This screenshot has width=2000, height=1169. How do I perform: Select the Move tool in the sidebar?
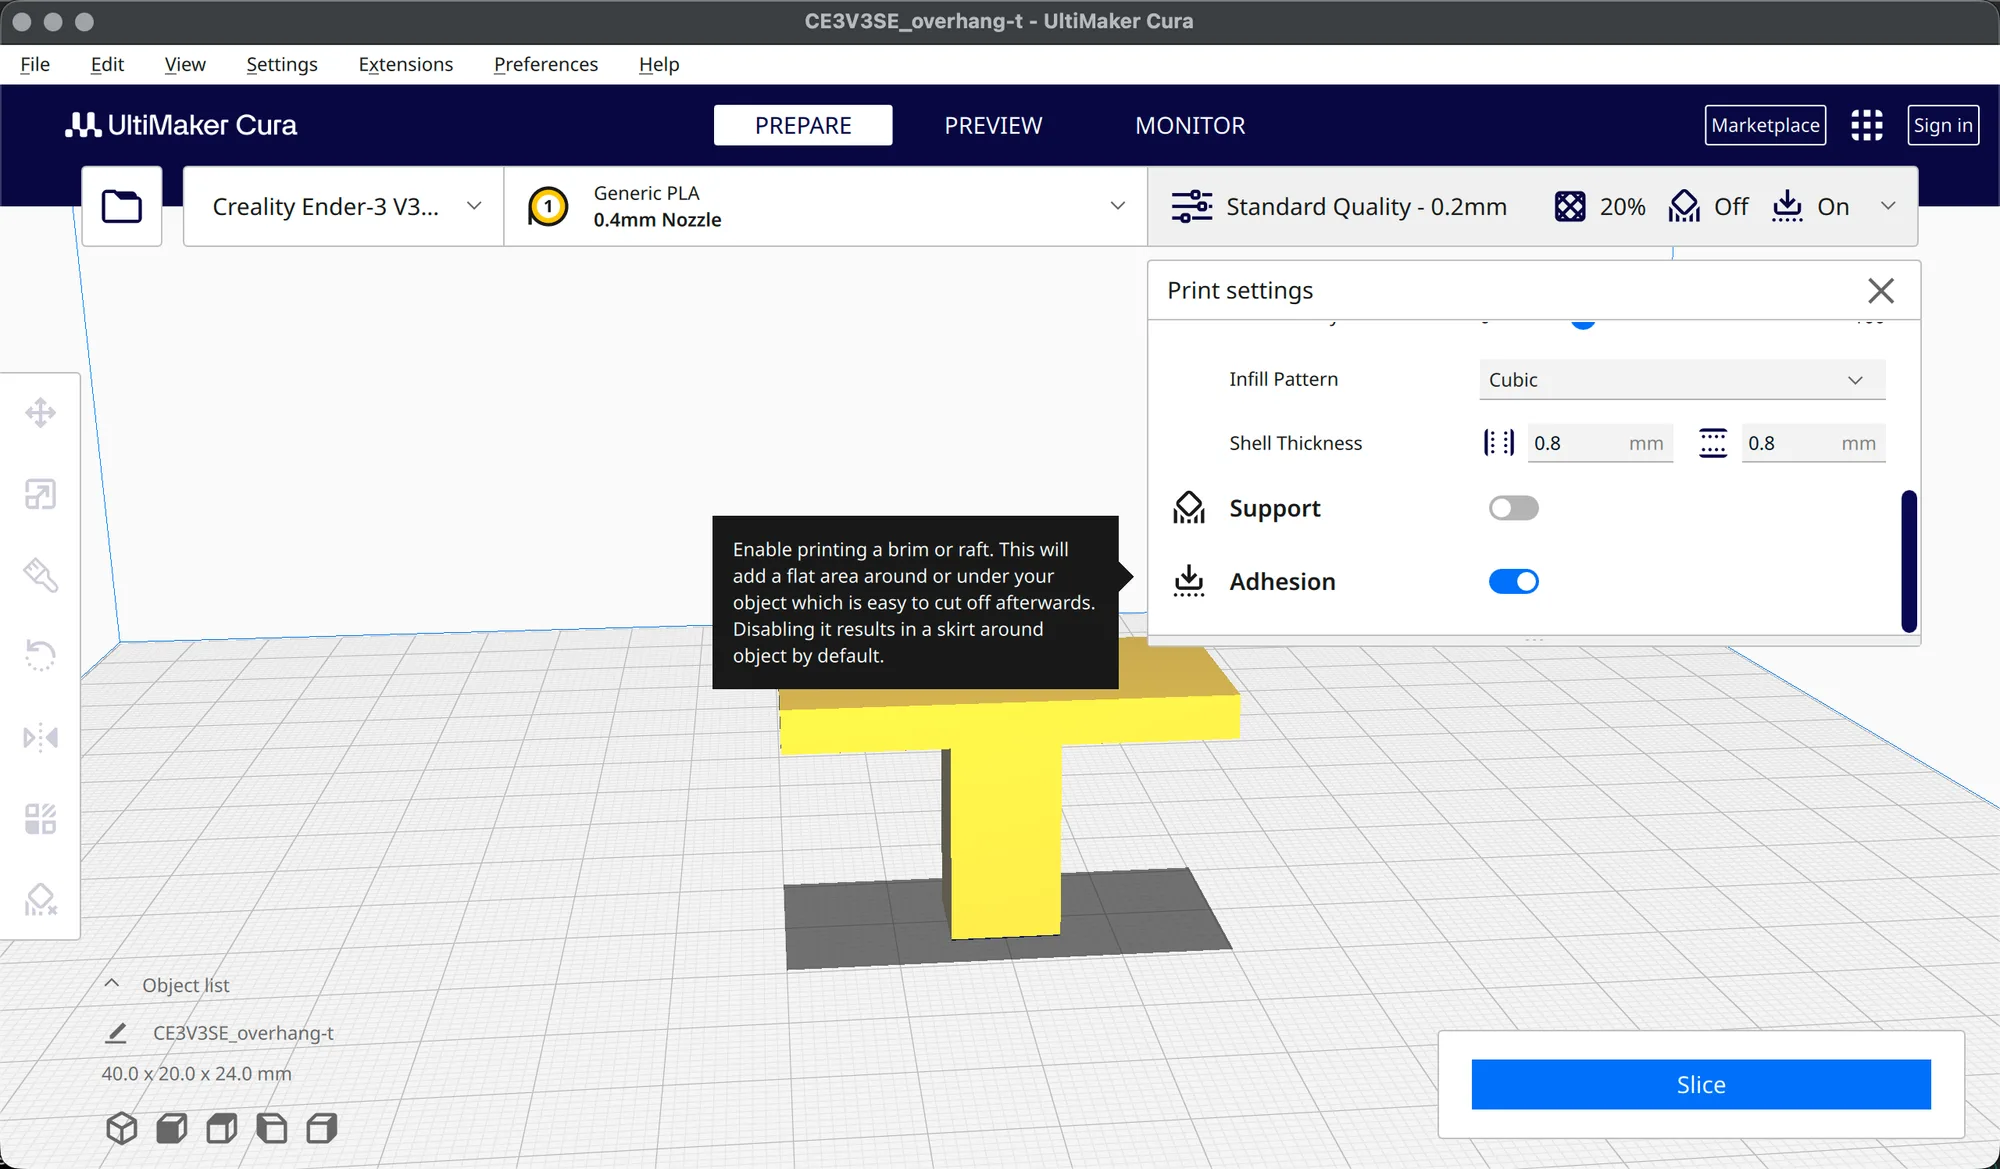click(x=40, y=413)
